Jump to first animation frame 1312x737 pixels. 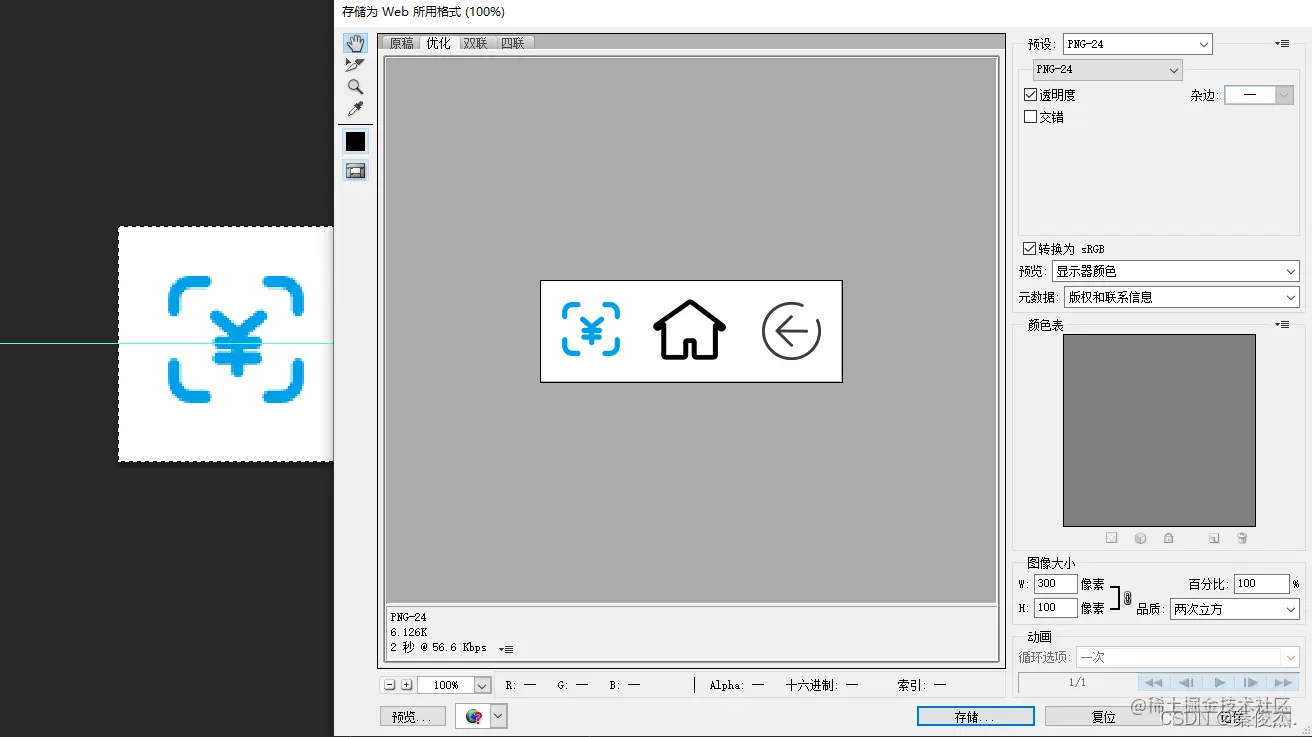(x=1154, y=682)
